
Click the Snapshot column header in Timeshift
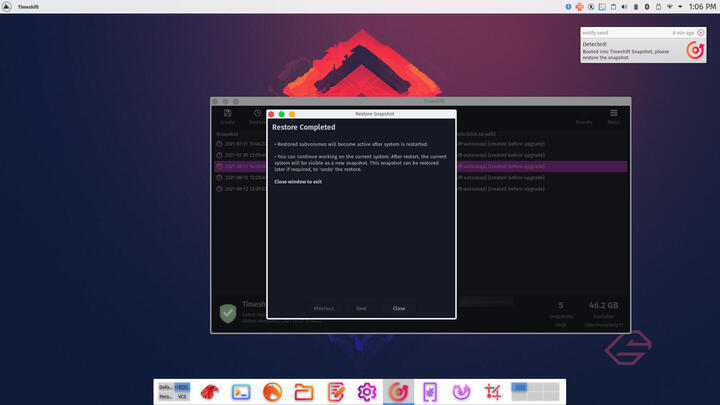[227, 134]
